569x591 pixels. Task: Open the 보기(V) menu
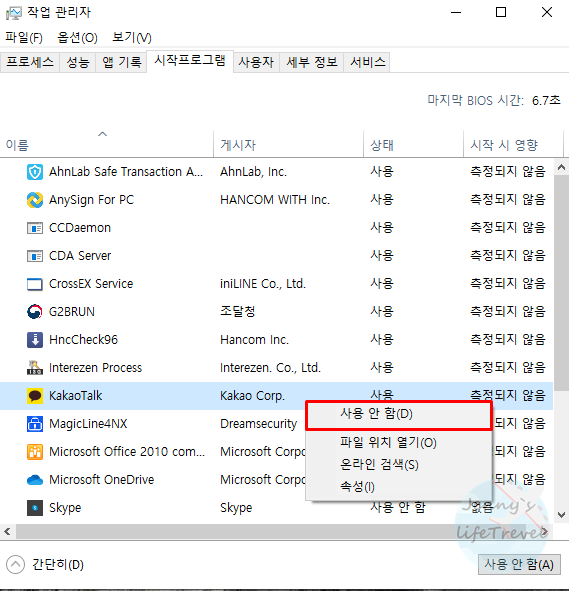point(132,37)
